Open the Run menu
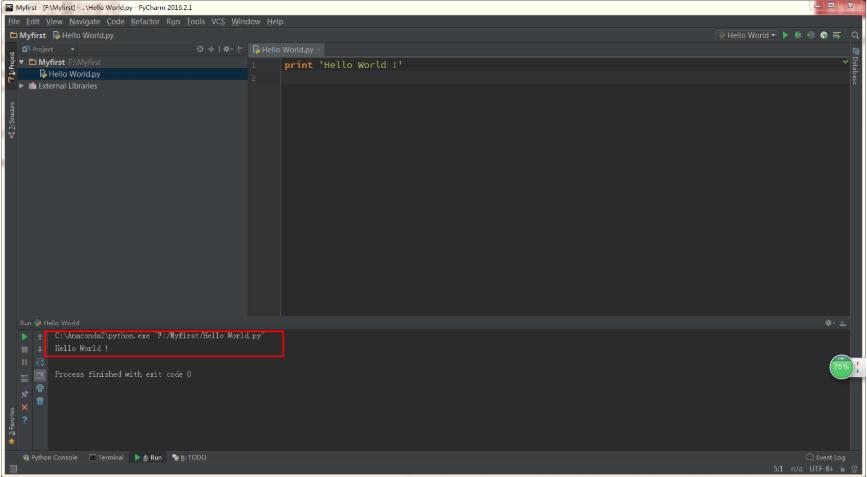 [x=173, y=21]
